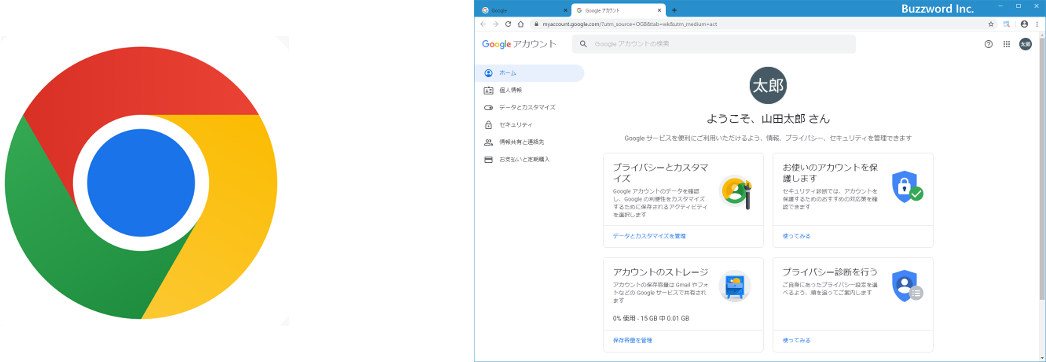Open 情報共有と連絡先 in the sidebar
The height and width of the screenshot is (362, 1046).
click(530, 142)
